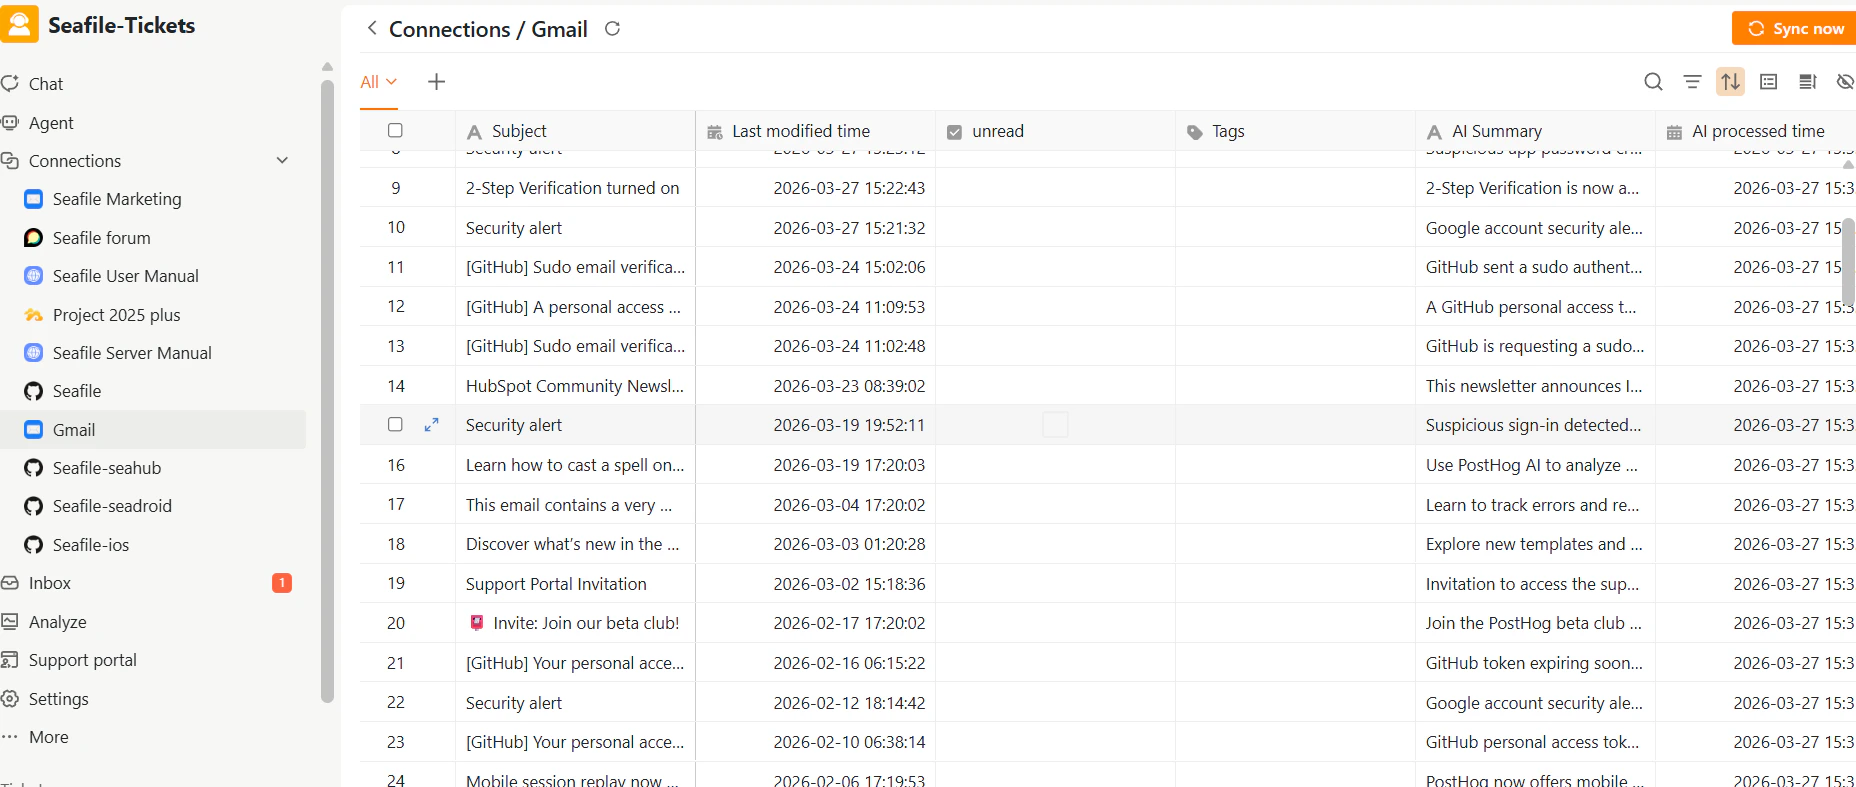The width and height of the screenshot is (1856, 787).
Task: Open the Seafile GitHub connection
Action: [x=77, y=391]
